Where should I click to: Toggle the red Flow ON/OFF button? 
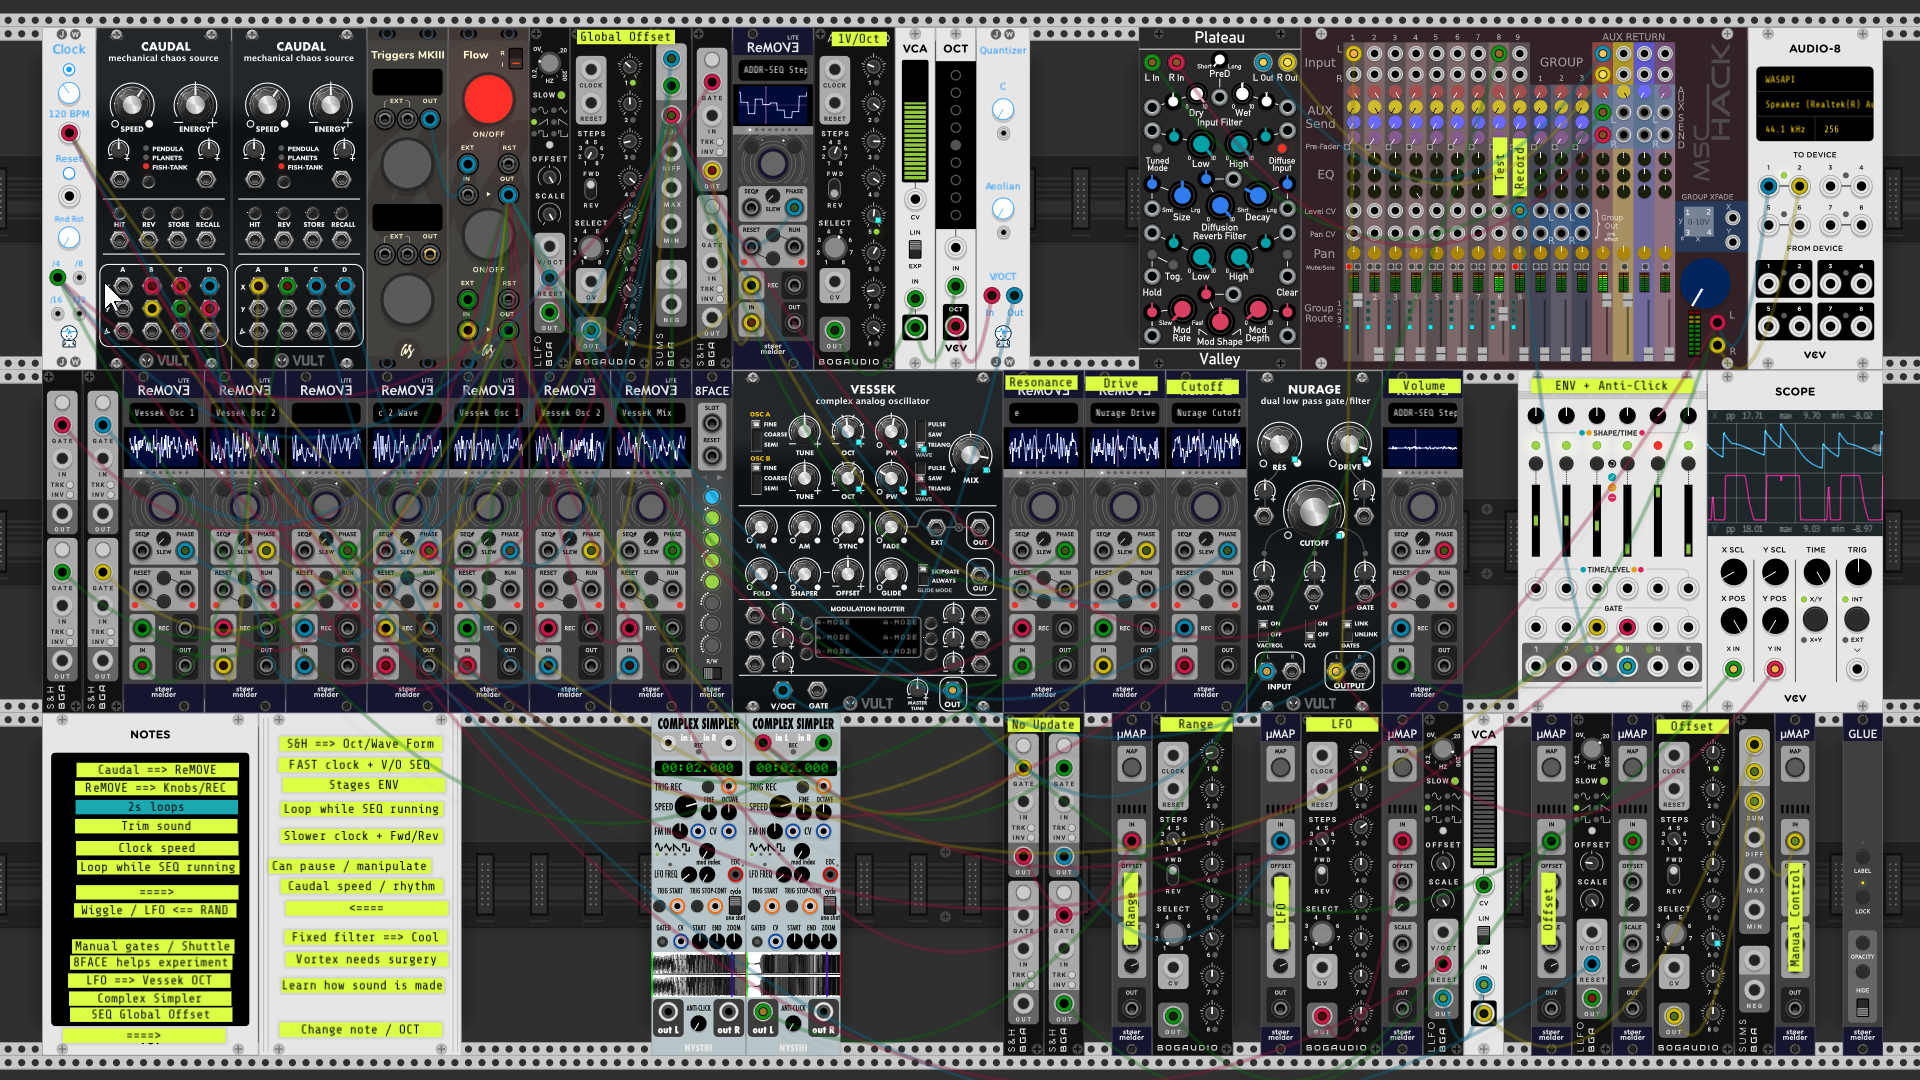[488, 100]
